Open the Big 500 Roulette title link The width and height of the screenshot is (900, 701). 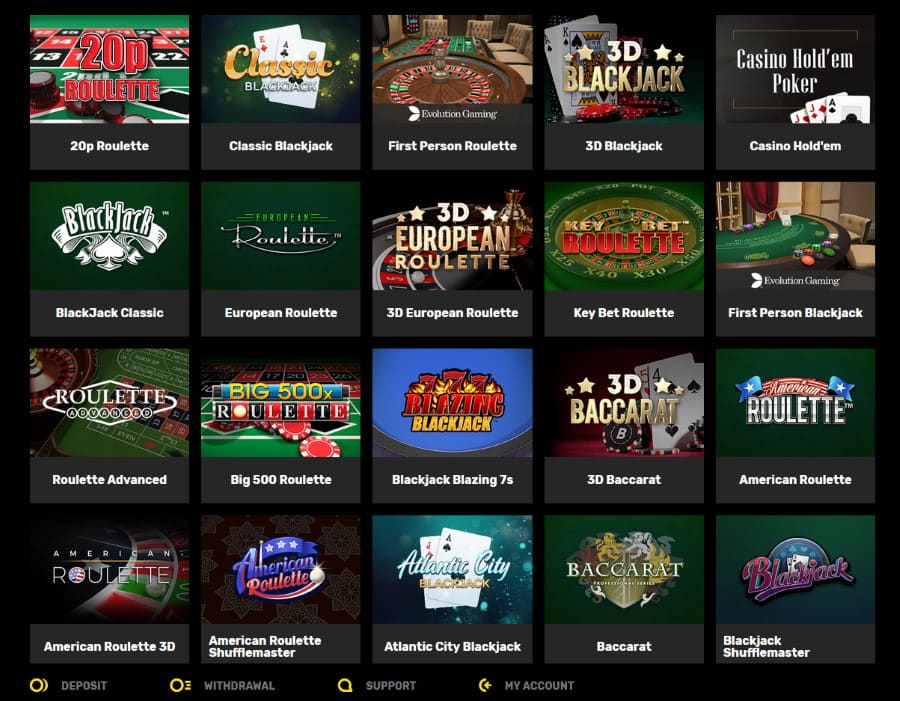(281, 479)
